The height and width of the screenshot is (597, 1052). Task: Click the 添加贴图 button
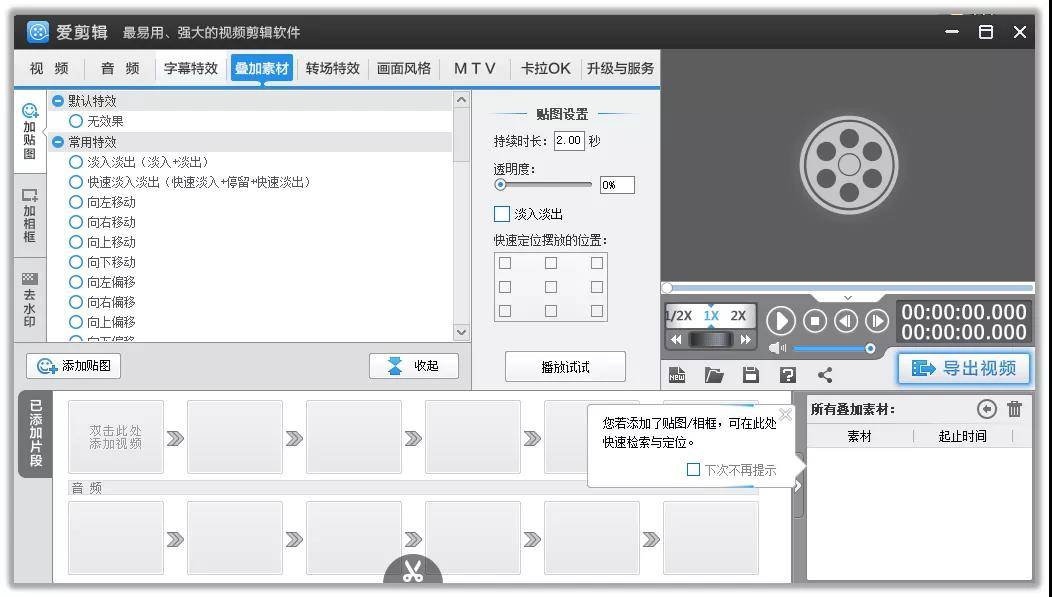pyautogui.click(x=74, y=366)
